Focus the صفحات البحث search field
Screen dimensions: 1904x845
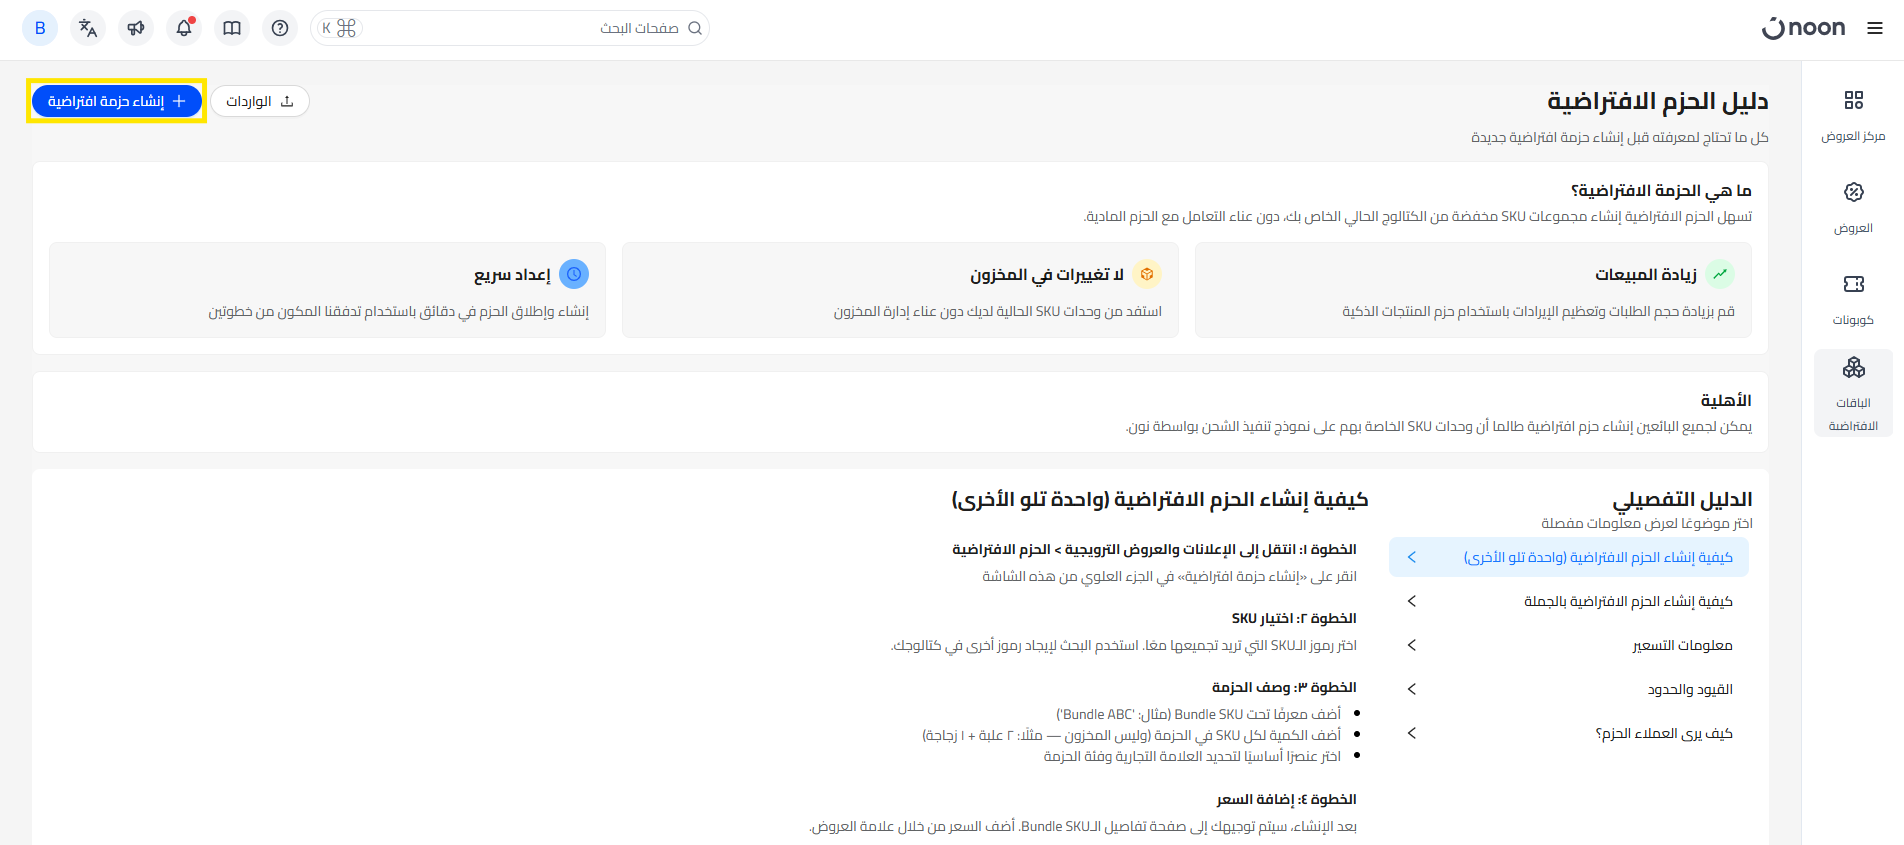(510, 28)
